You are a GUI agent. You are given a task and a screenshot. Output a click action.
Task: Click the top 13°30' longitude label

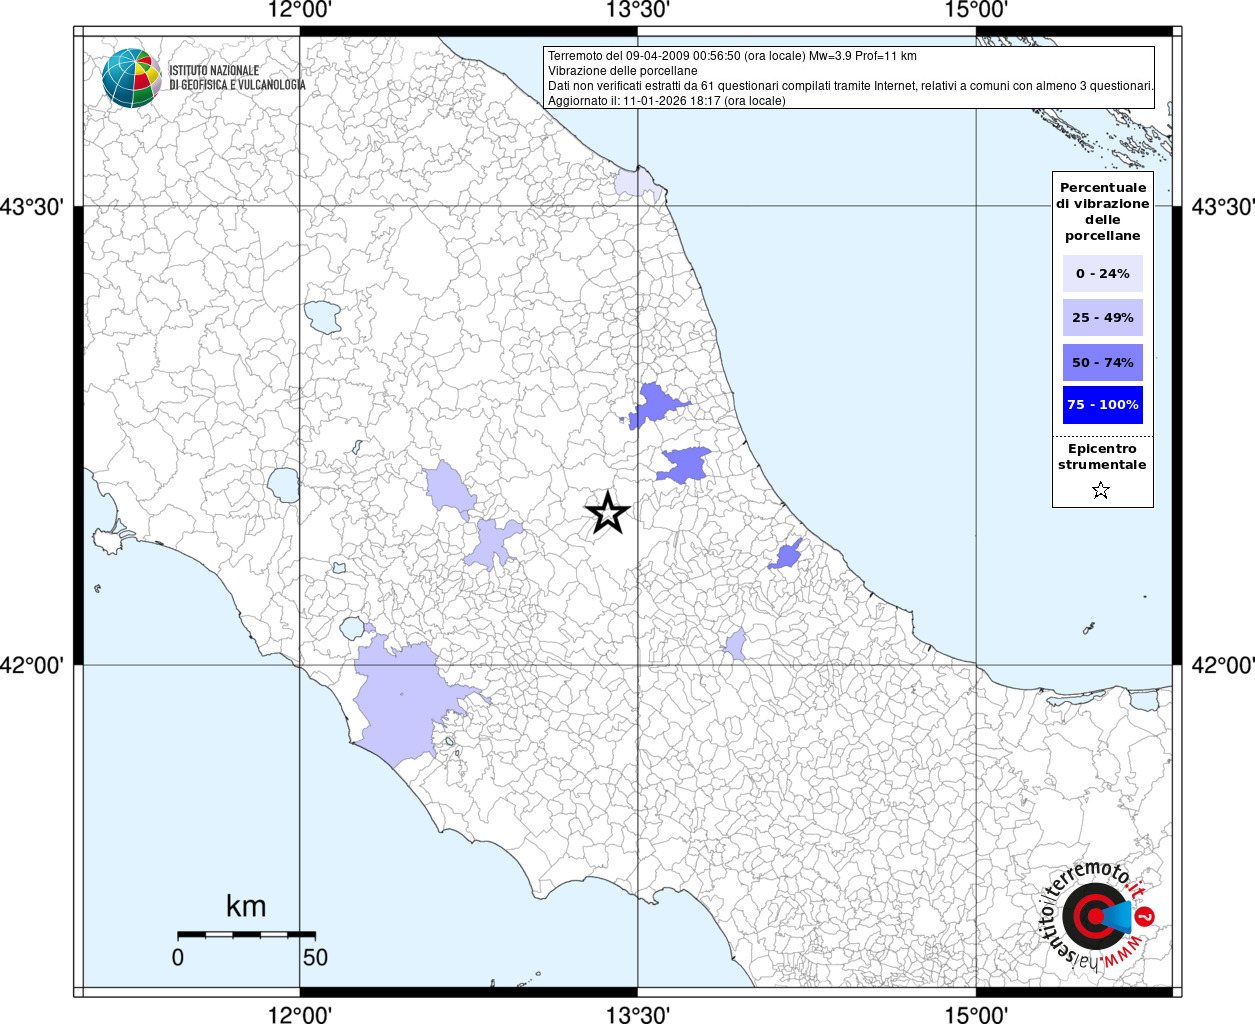(x=637, y=11)
